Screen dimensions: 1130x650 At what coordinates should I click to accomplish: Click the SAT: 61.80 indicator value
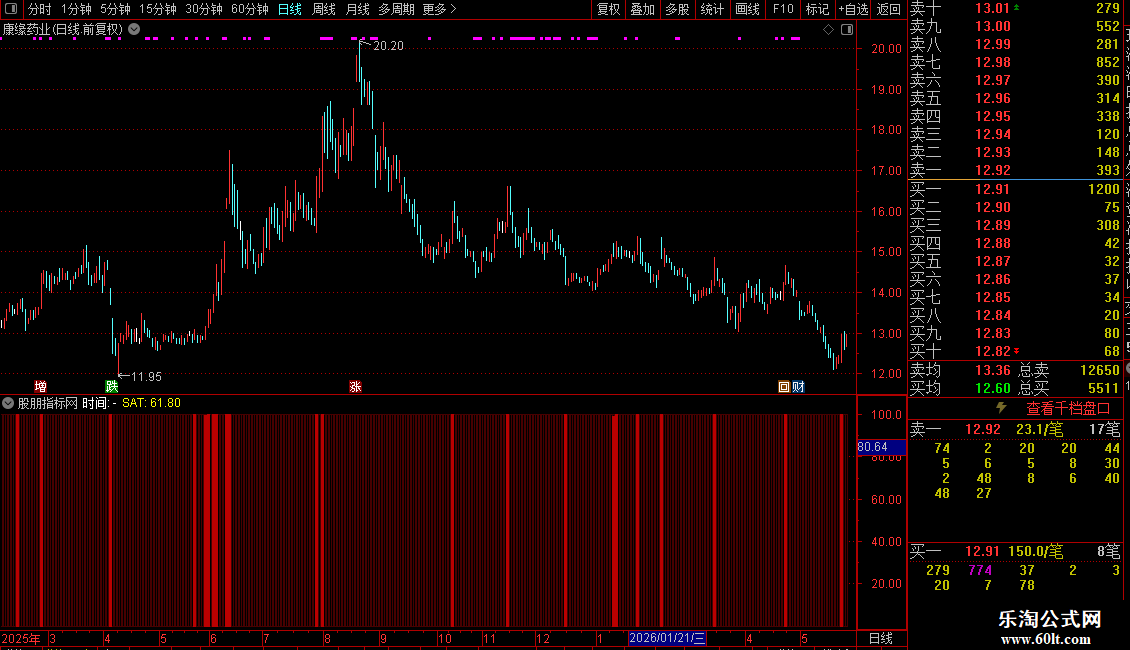[x=151, y=403]
